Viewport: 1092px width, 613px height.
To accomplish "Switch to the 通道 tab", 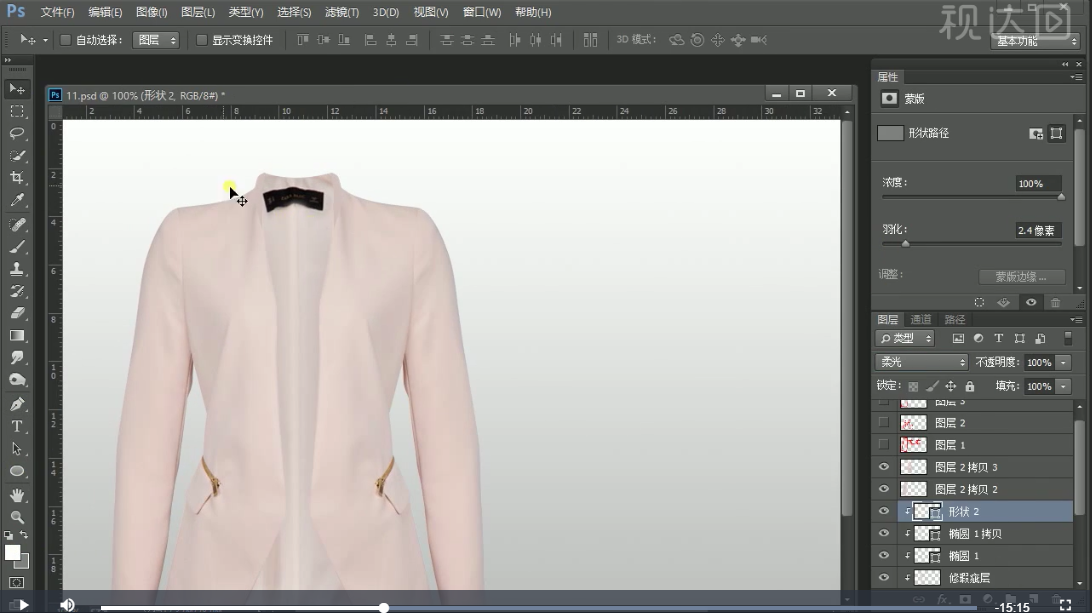I will pos(921,320).
